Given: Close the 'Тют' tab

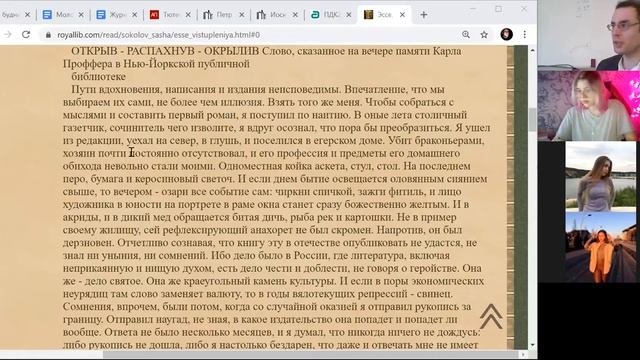Looking at the screenshot, I should pyautogui.click(x=188, y=15).
